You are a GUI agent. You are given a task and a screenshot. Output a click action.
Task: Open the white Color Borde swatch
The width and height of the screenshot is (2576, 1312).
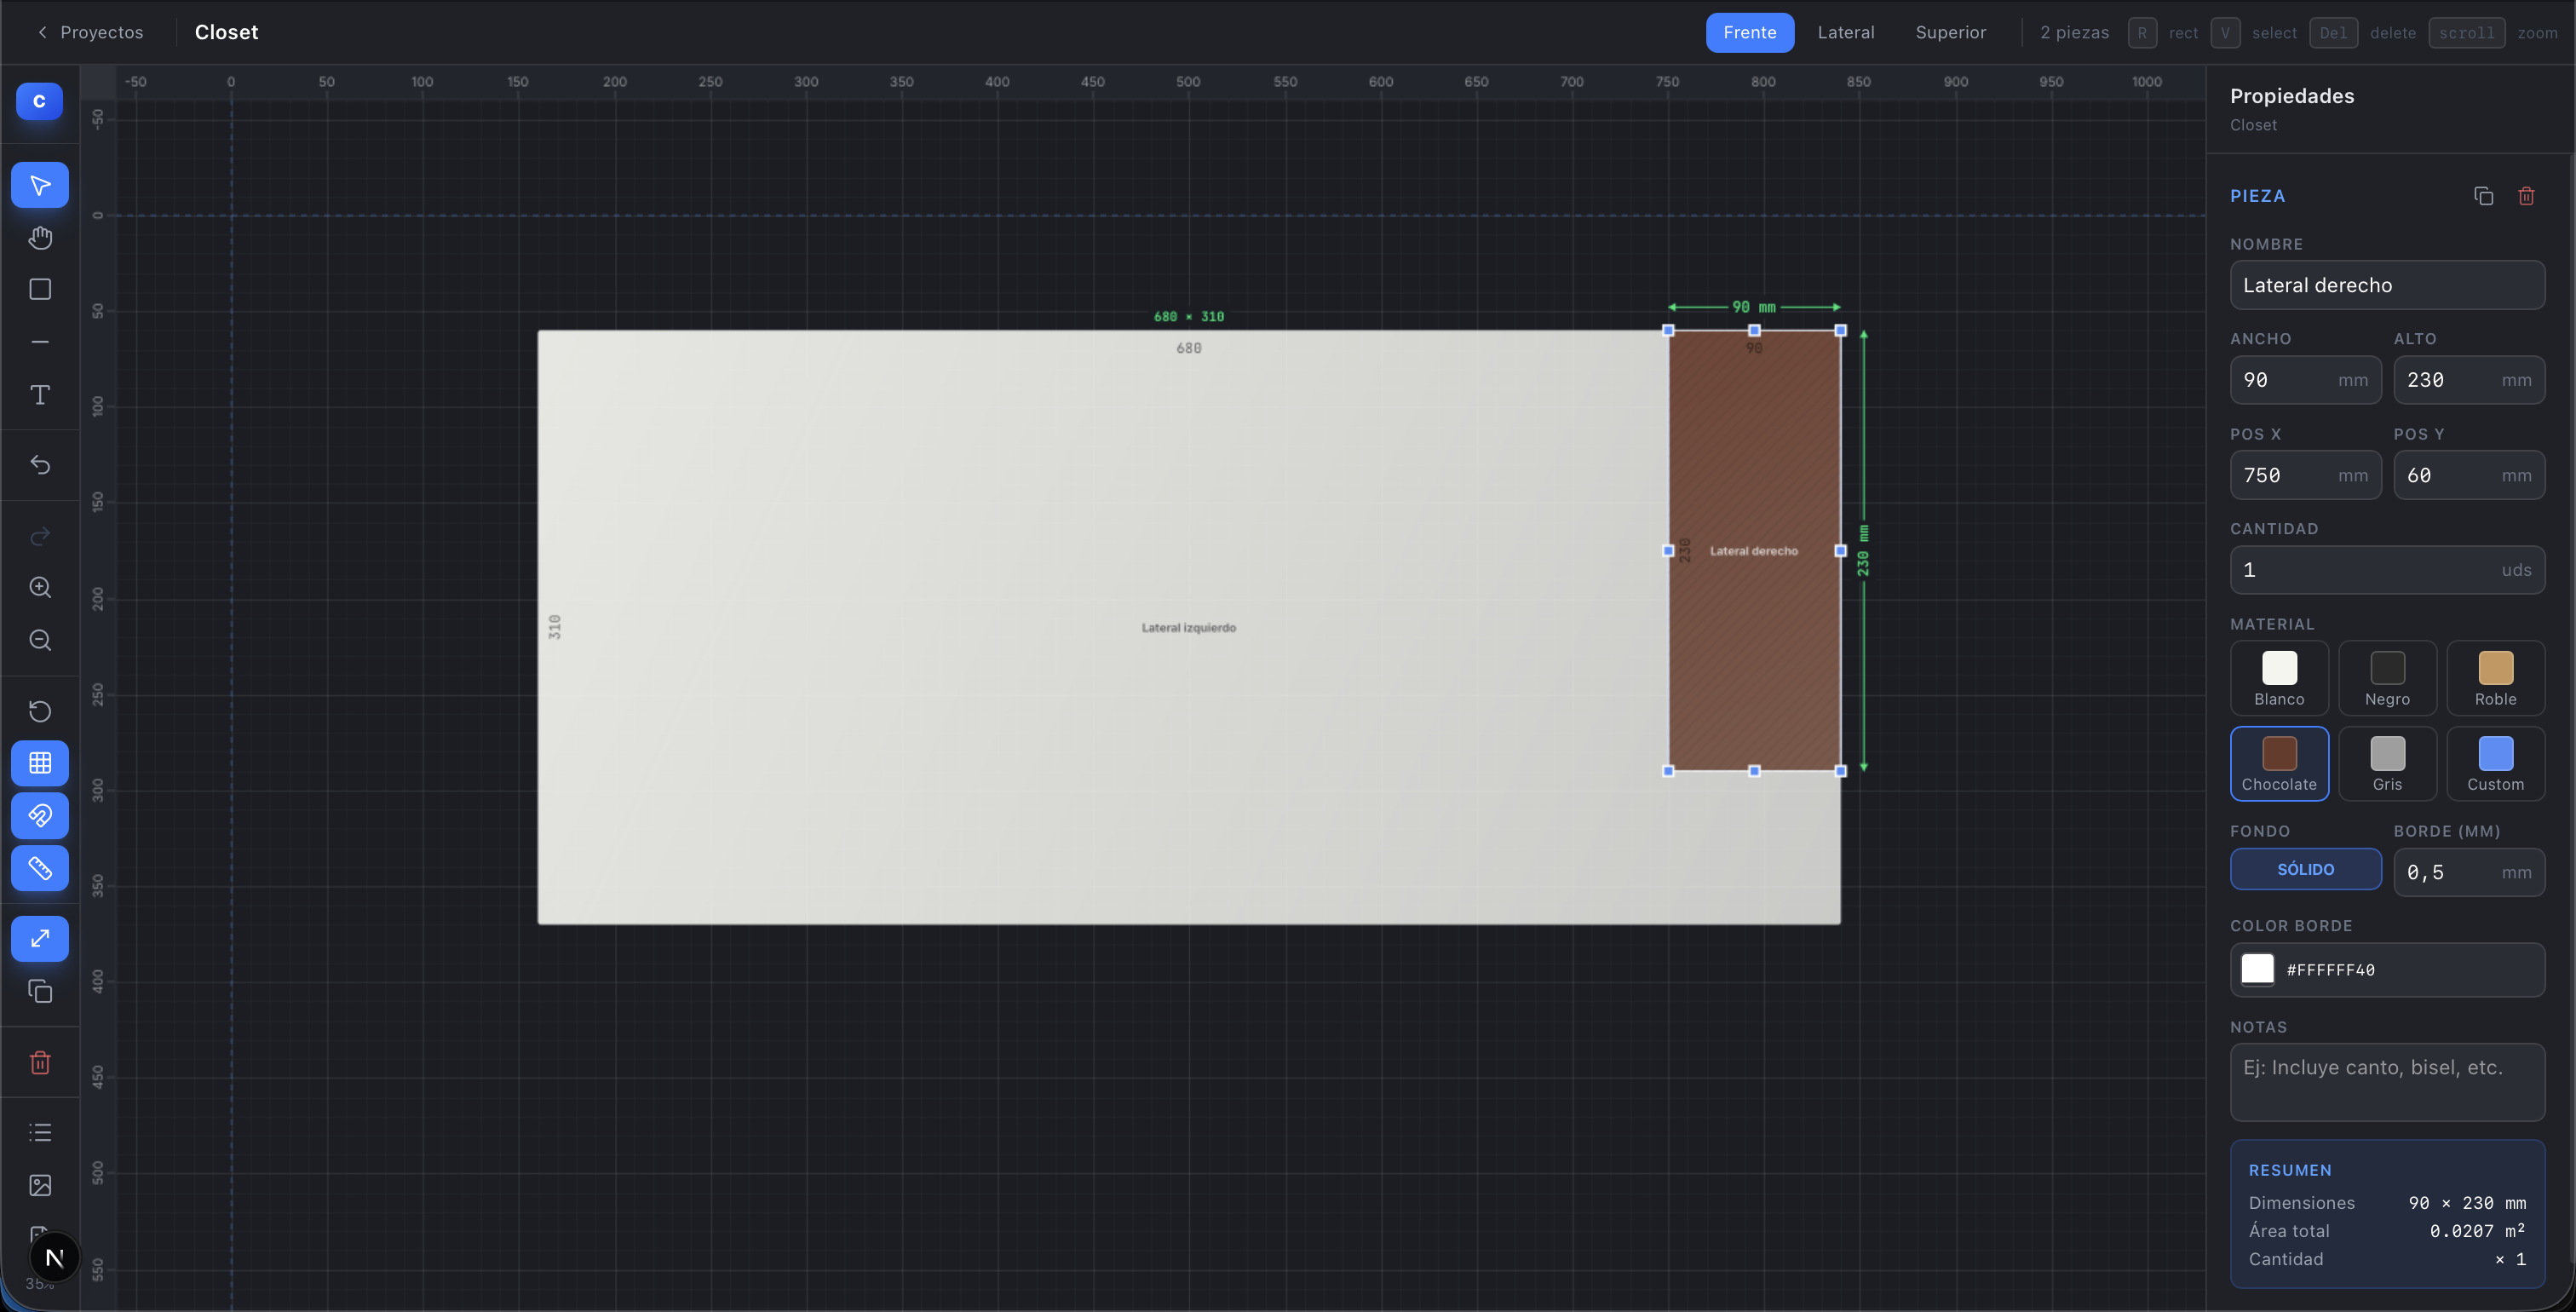click(x=2257, y=969)
